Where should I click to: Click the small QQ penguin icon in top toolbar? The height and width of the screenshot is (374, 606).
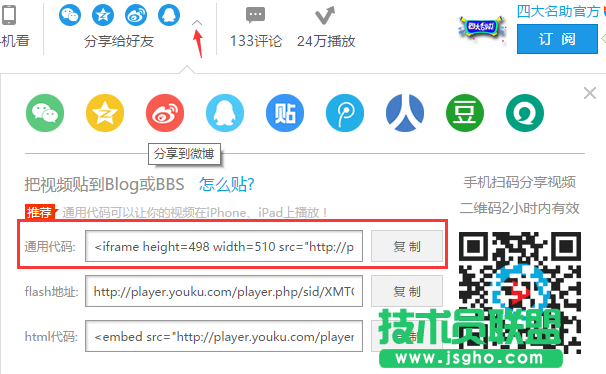click(169, 15)
